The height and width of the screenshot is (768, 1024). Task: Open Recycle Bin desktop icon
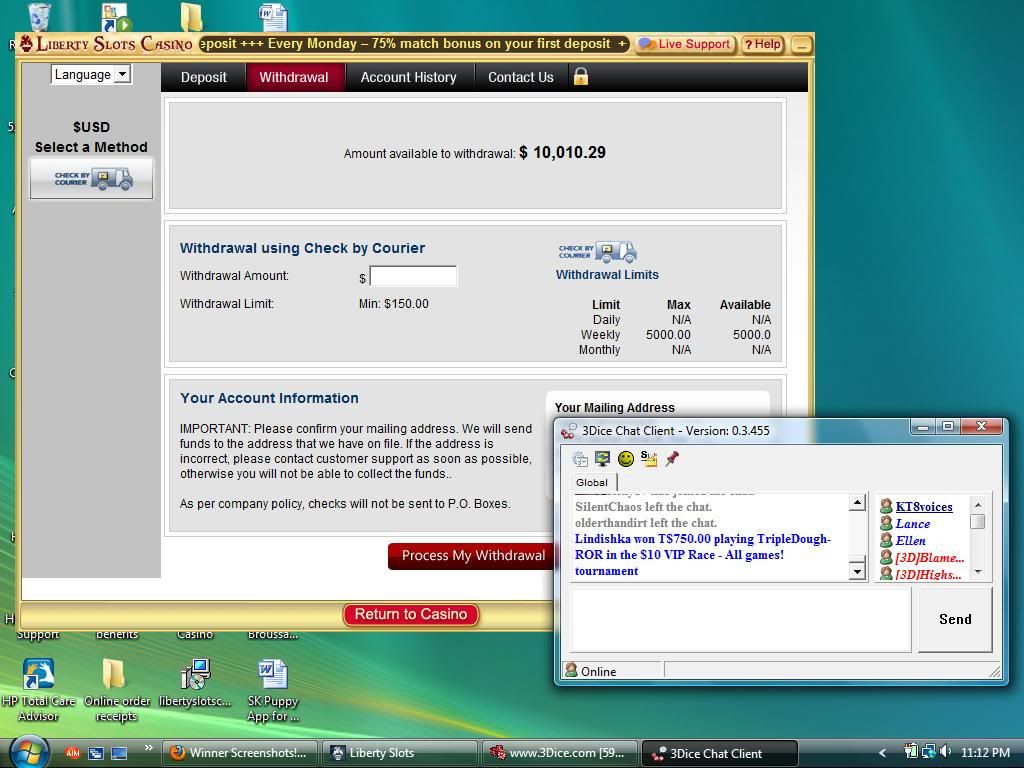point(39,16)
